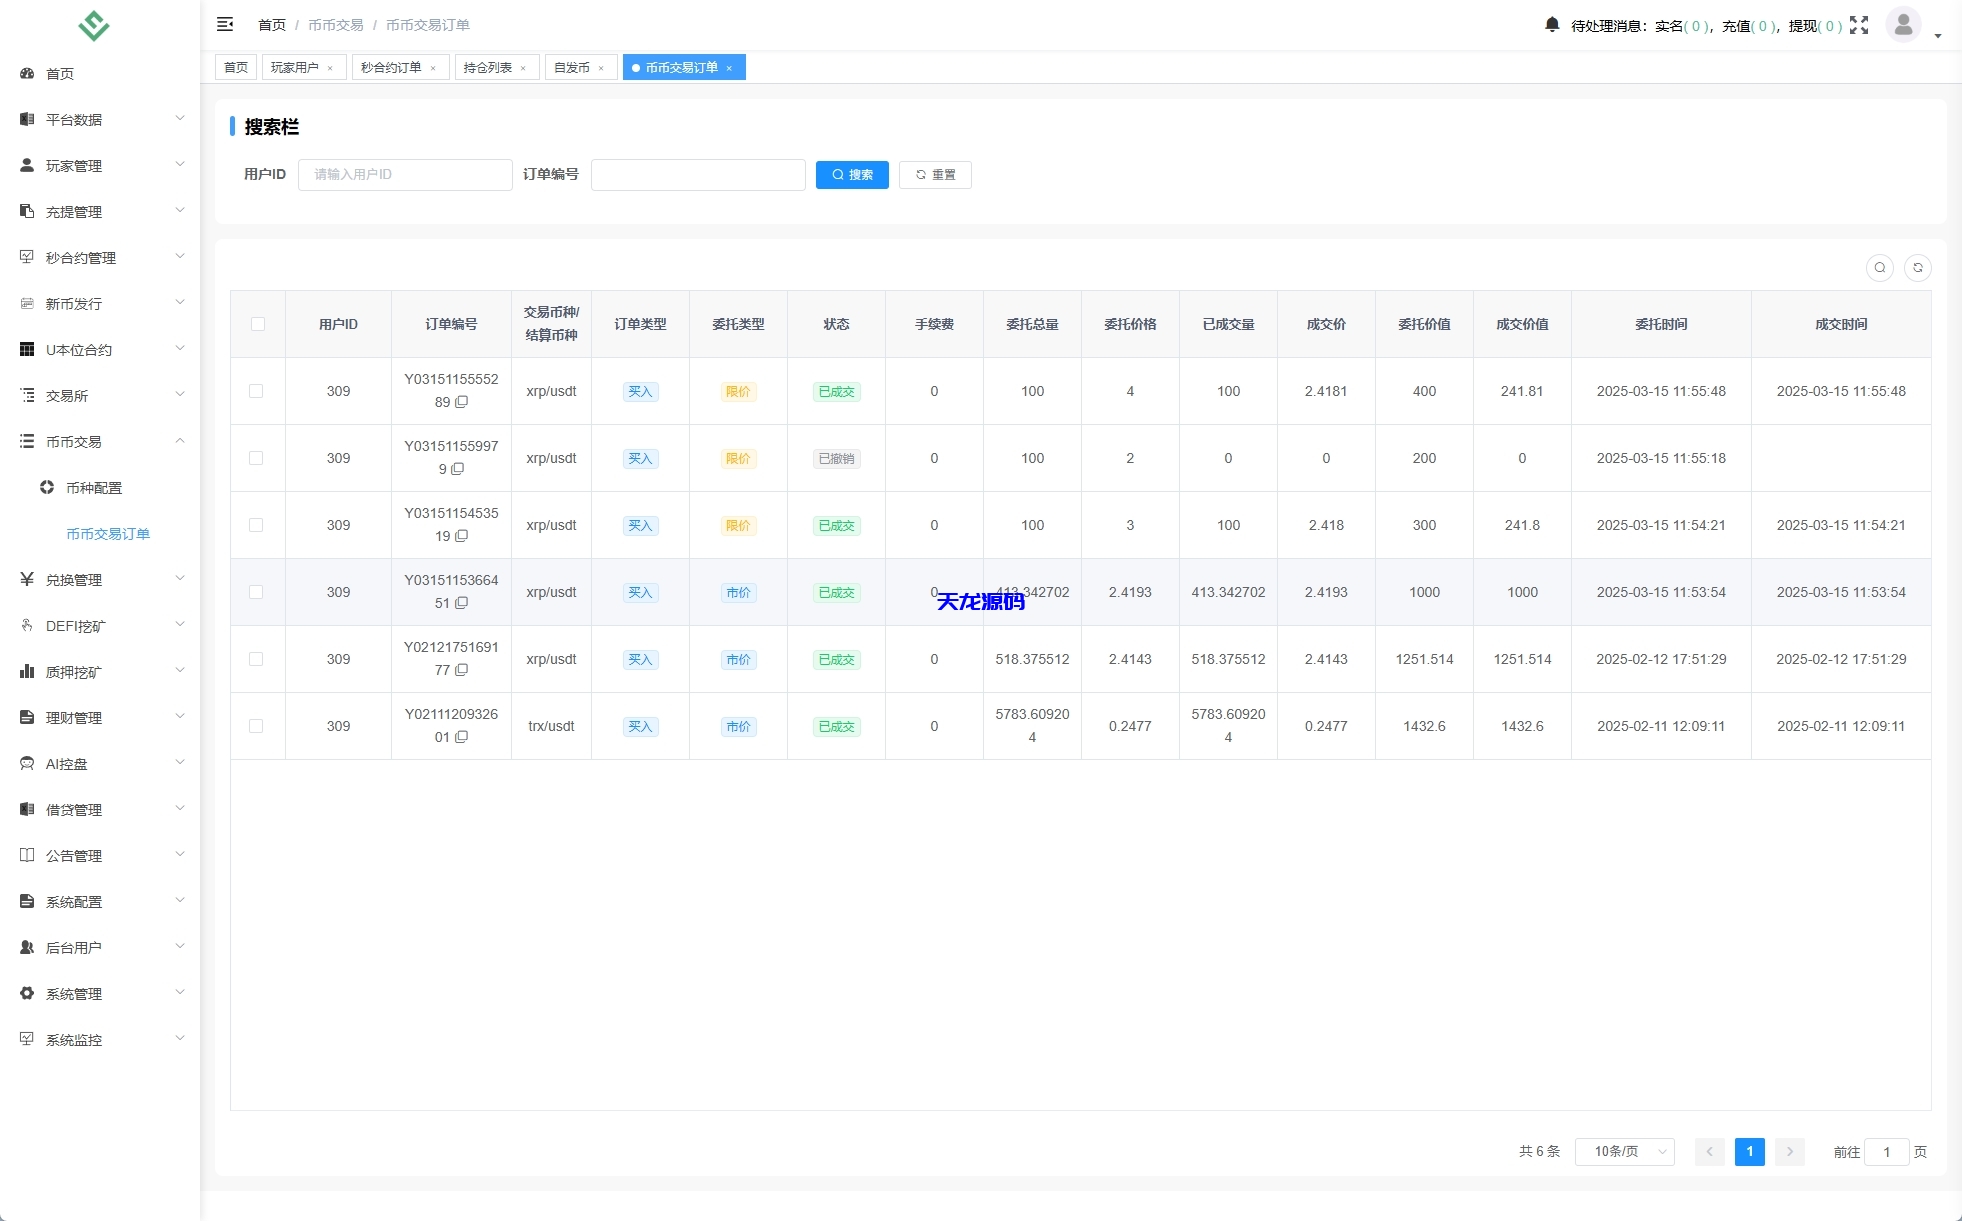This screenshot has height=1221, width=1962.
Task: Open the 10条/页 page size dropdown
Action: point(1625,1152)
